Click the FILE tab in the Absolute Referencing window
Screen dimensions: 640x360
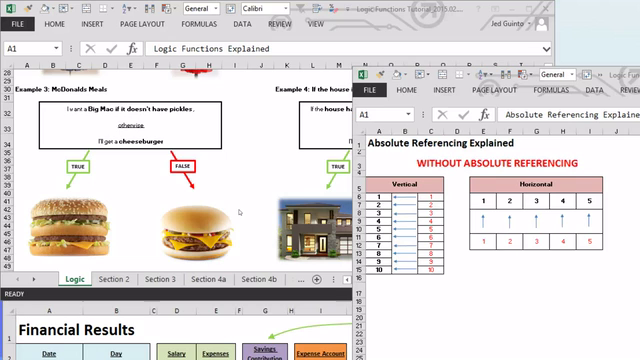pos(370,90)
